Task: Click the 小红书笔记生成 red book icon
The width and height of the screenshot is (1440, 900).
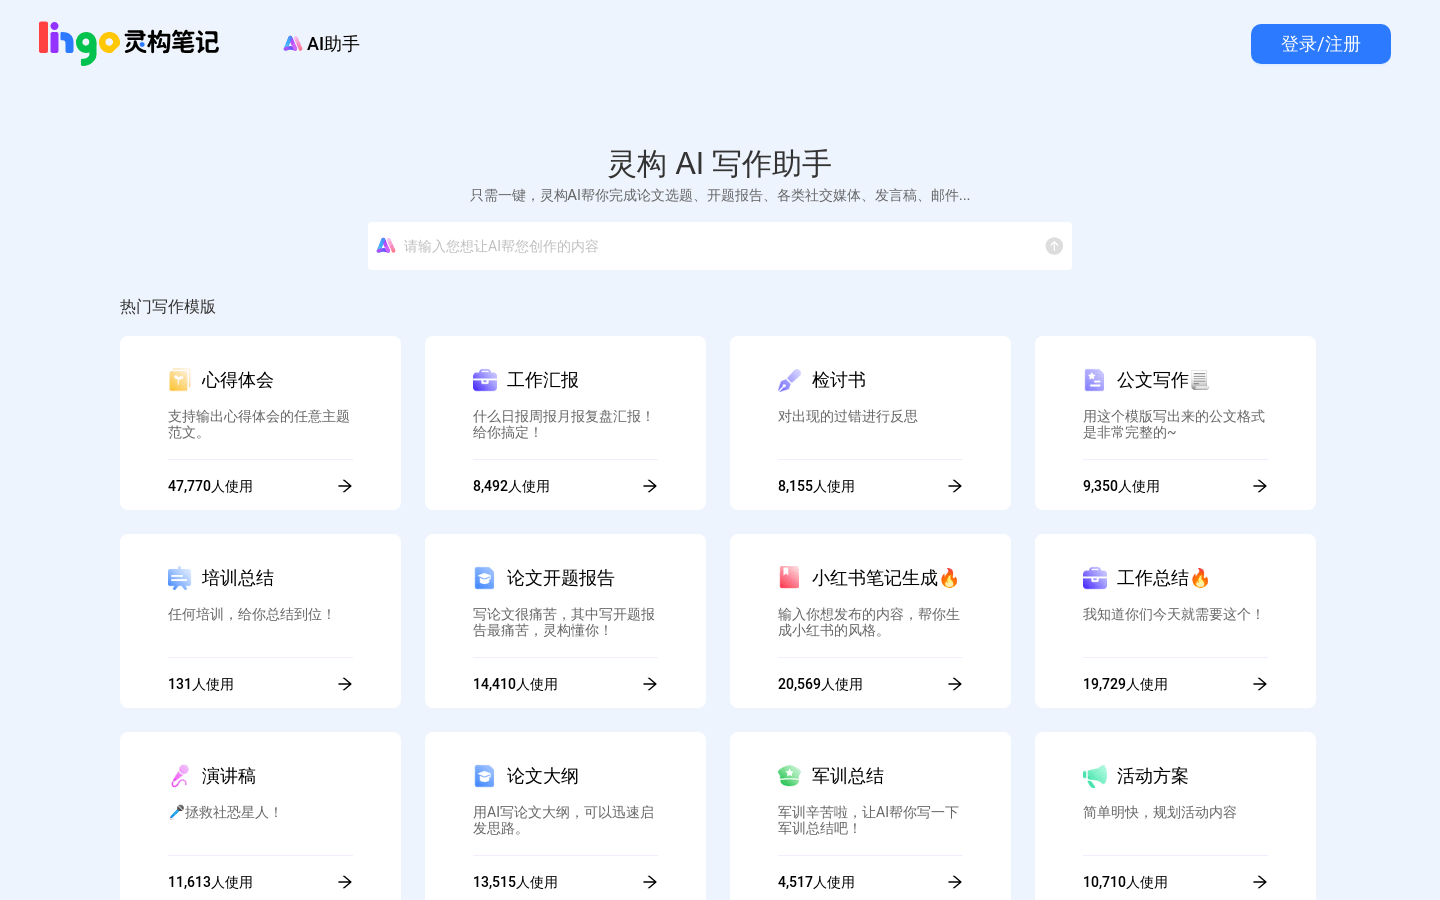Action: pos(789,578)
